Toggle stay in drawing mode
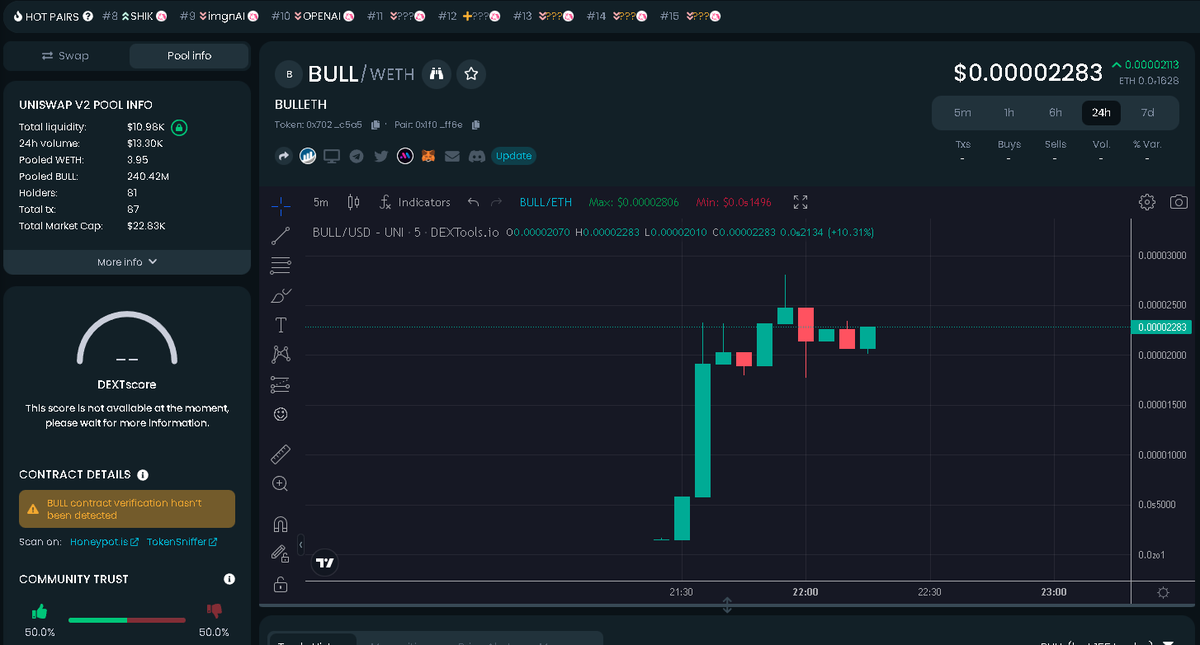The image size is (1200, 645). [x=281, y=553]
